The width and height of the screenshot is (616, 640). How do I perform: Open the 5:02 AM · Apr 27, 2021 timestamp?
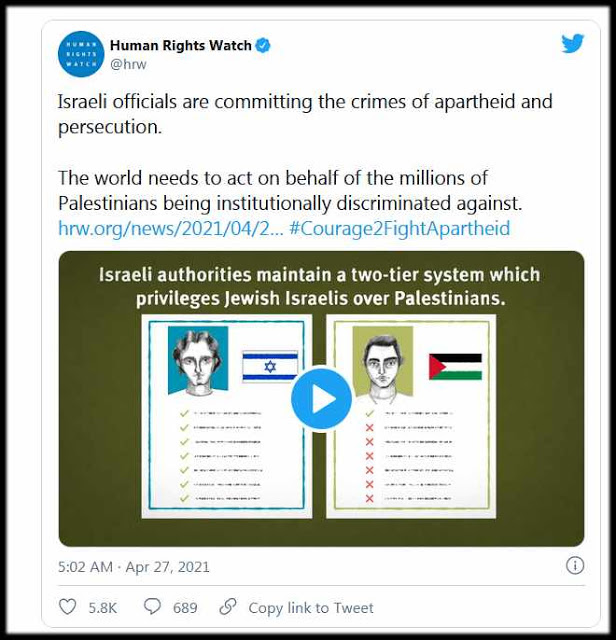(133, 567)
